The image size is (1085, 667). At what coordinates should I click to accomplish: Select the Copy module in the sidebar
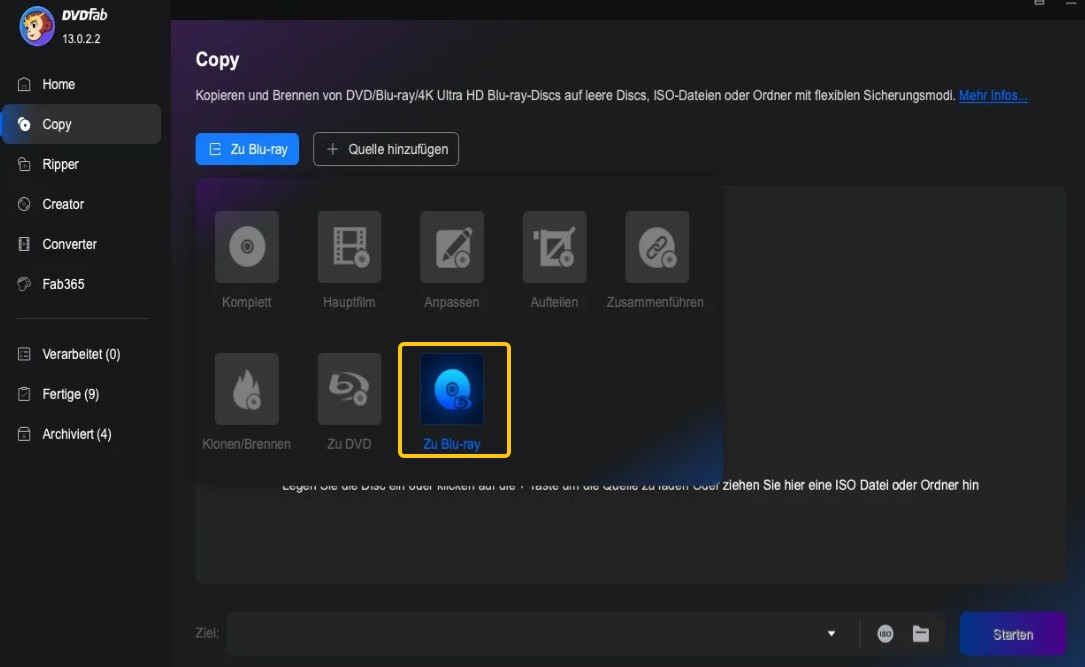pos(82,125)
